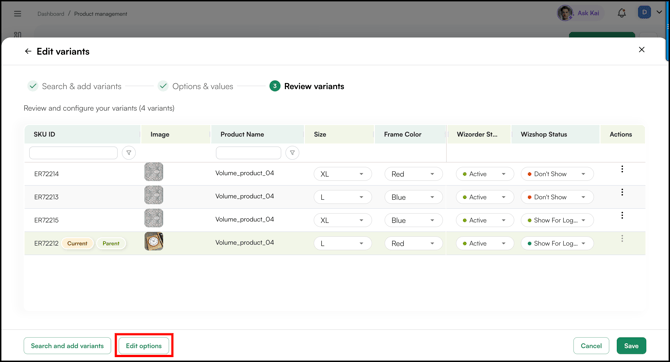The width and height of the screenshot is (670, 362).
Task: Open the hamburger menu icon
Action: point(18,14)
